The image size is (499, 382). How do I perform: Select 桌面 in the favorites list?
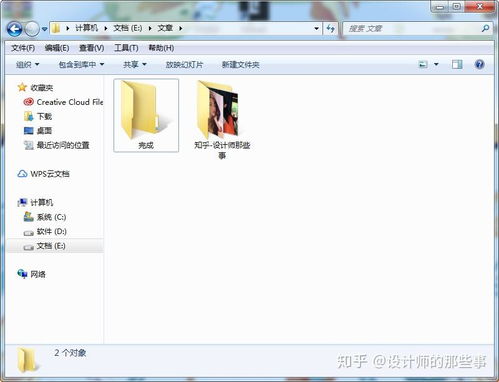pos(44,131)
